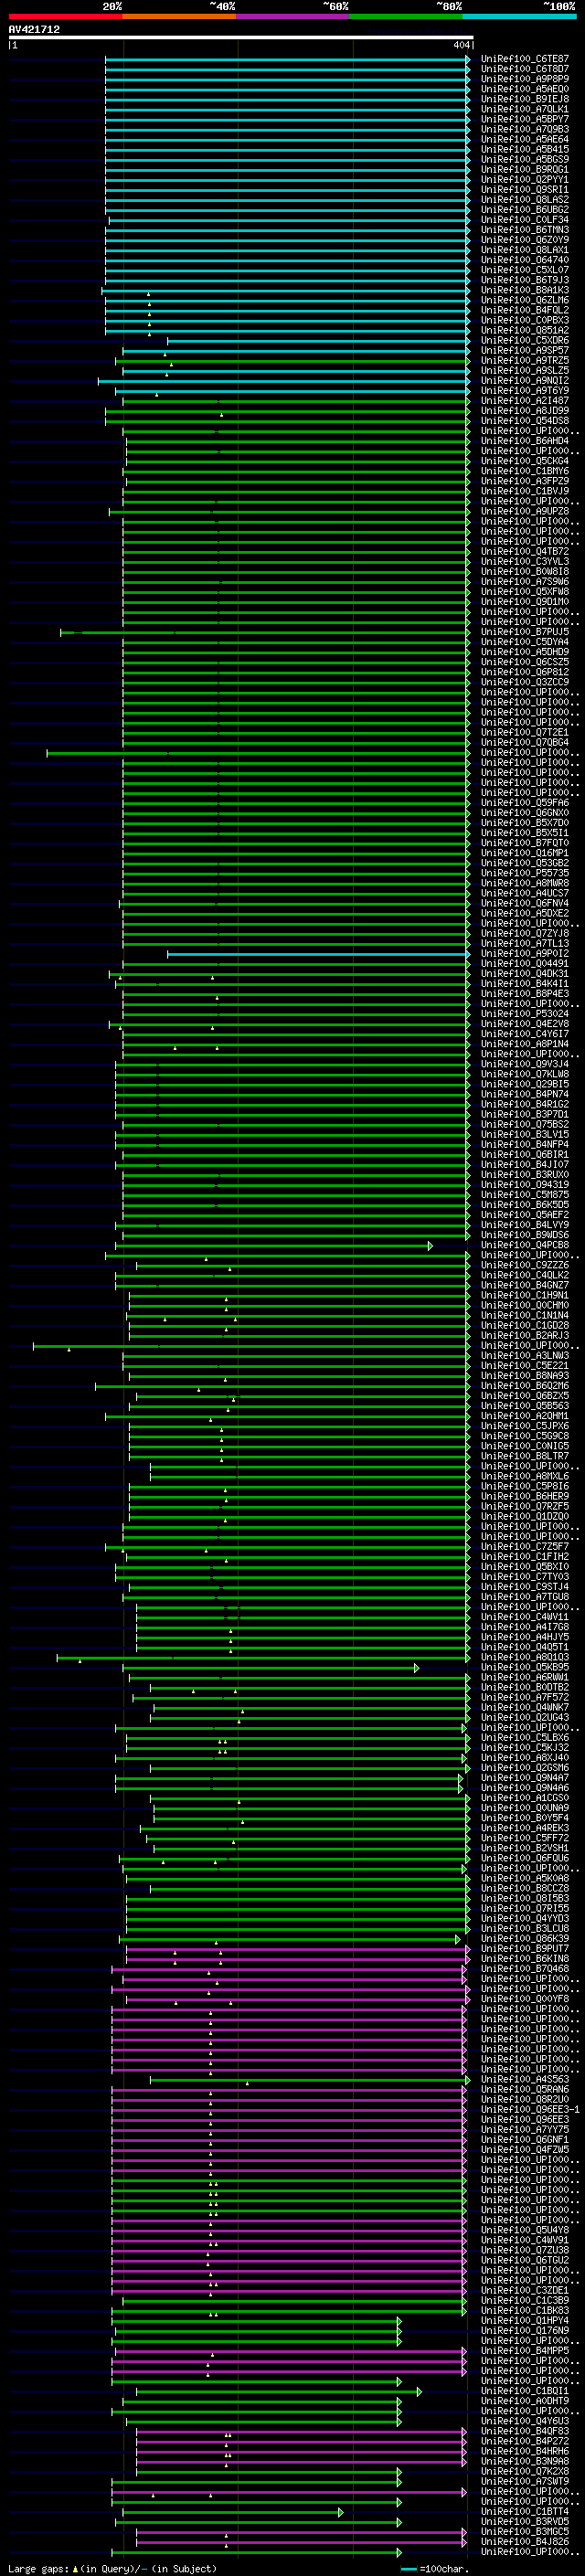
Task: Select hit UniRef100_C9ZZZ6
Action: (x=525, y=1265)
